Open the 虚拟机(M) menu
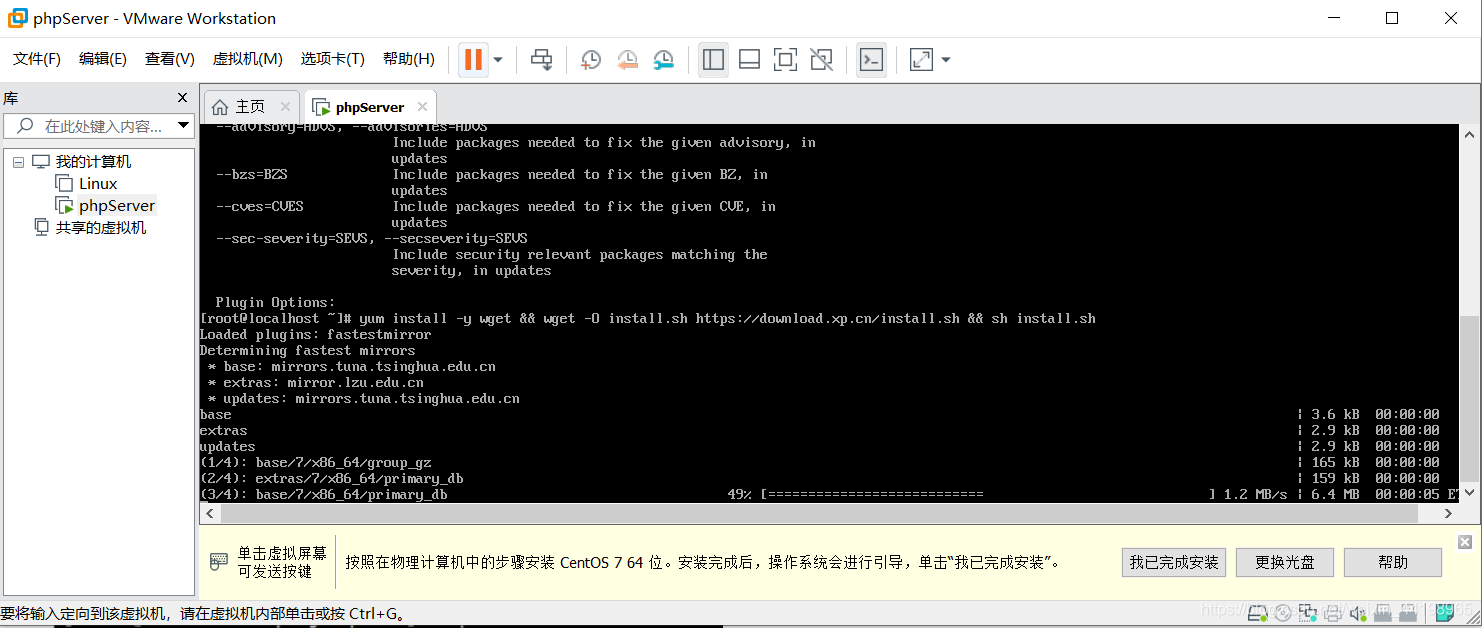The width and height of the screenshot is (1482, 628). click(247, 58)
